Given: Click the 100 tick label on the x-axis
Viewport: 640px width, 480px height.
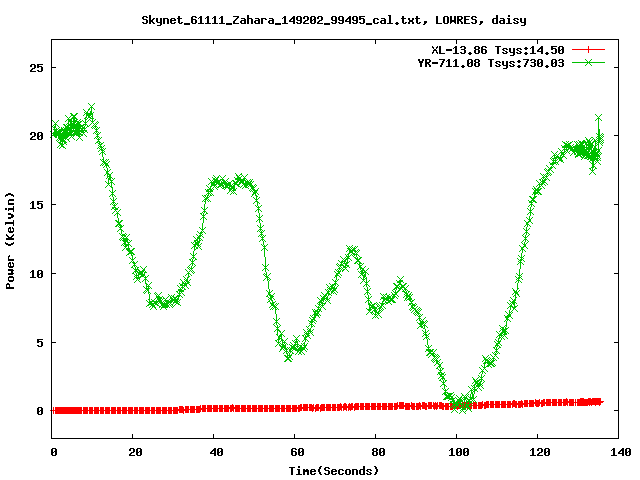Looking at the screenshot, I should 456,452.
